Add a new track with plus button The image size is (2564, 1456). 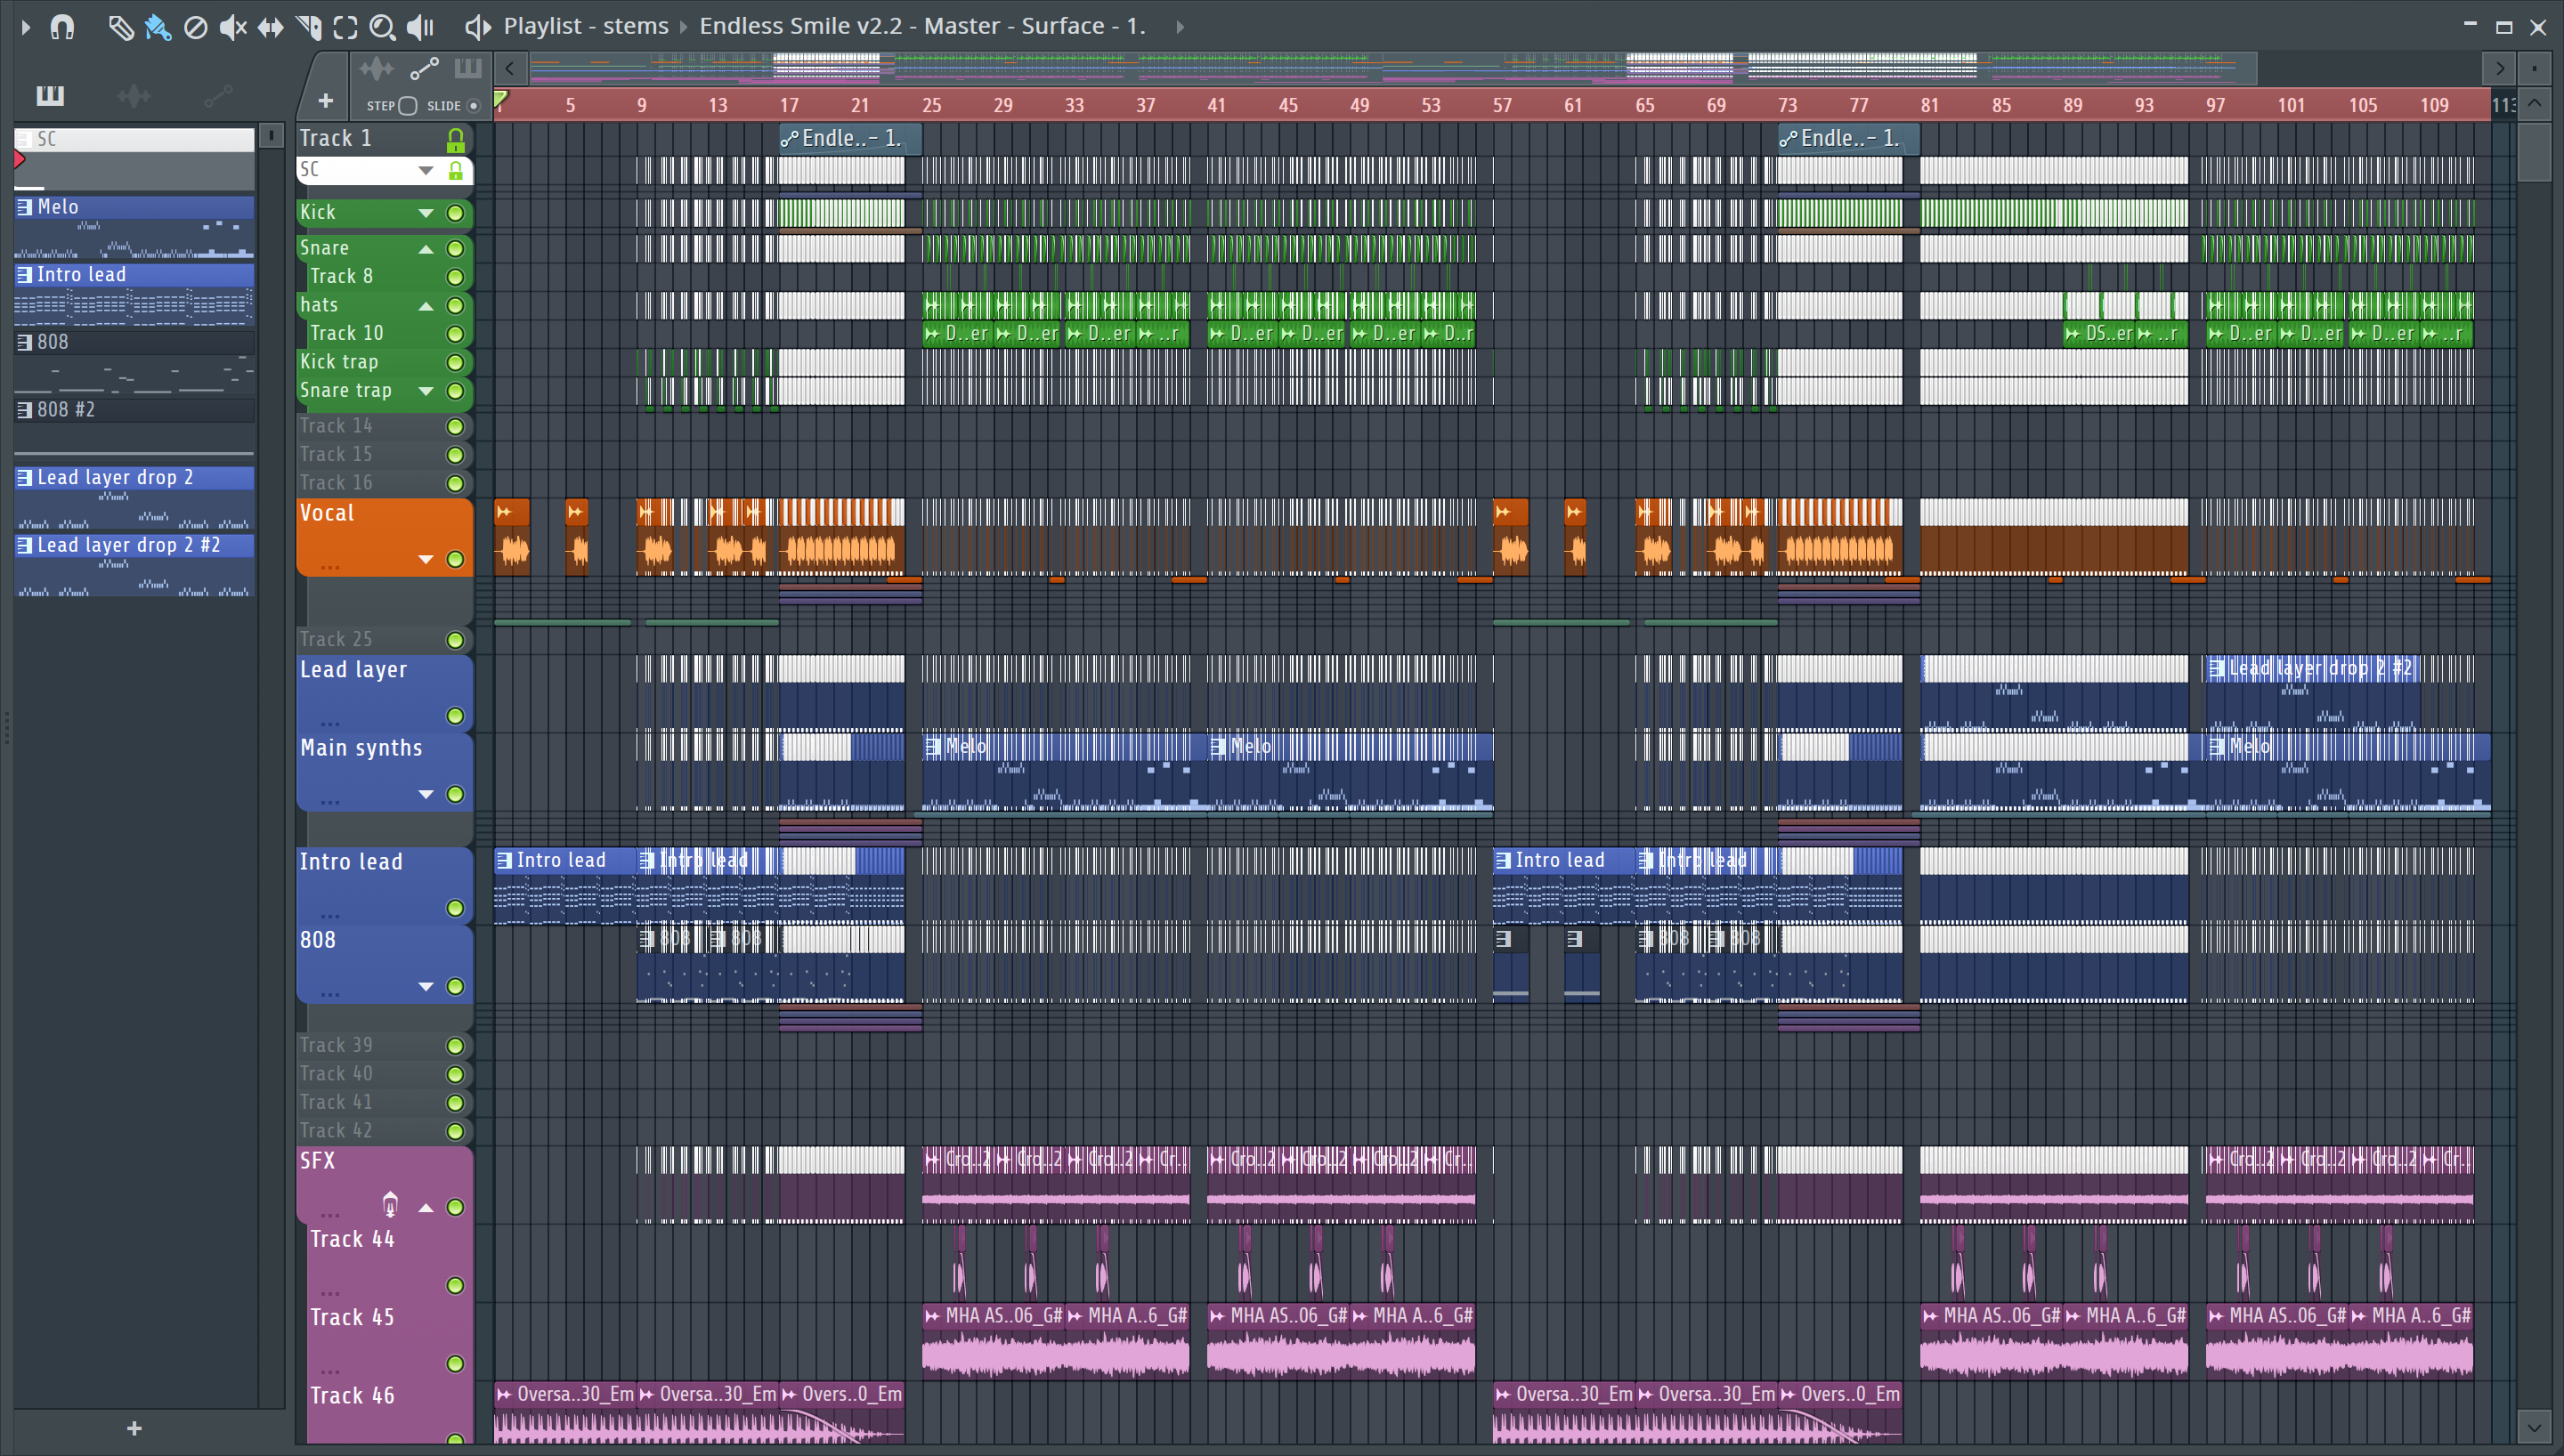[x=325, y=101]
